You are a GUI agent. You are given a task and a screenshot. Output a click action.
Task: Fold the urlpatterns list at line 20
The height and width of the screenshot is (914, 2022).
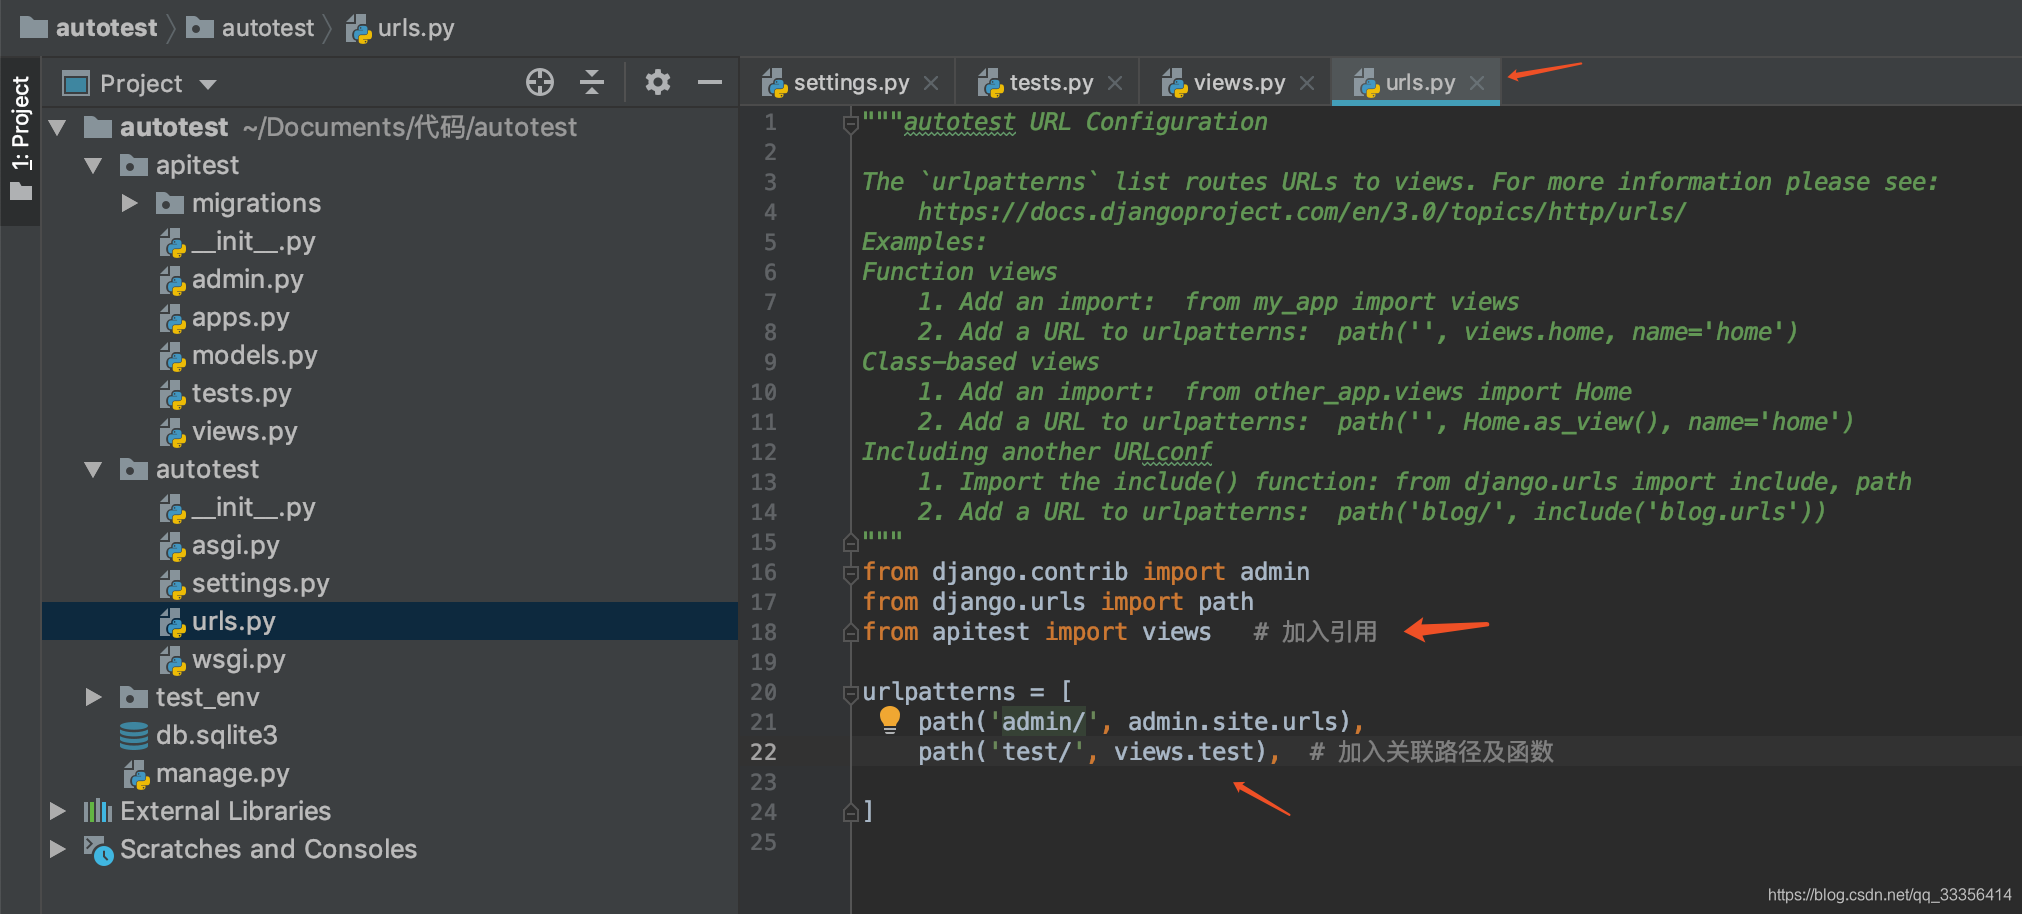coord(851,693)
